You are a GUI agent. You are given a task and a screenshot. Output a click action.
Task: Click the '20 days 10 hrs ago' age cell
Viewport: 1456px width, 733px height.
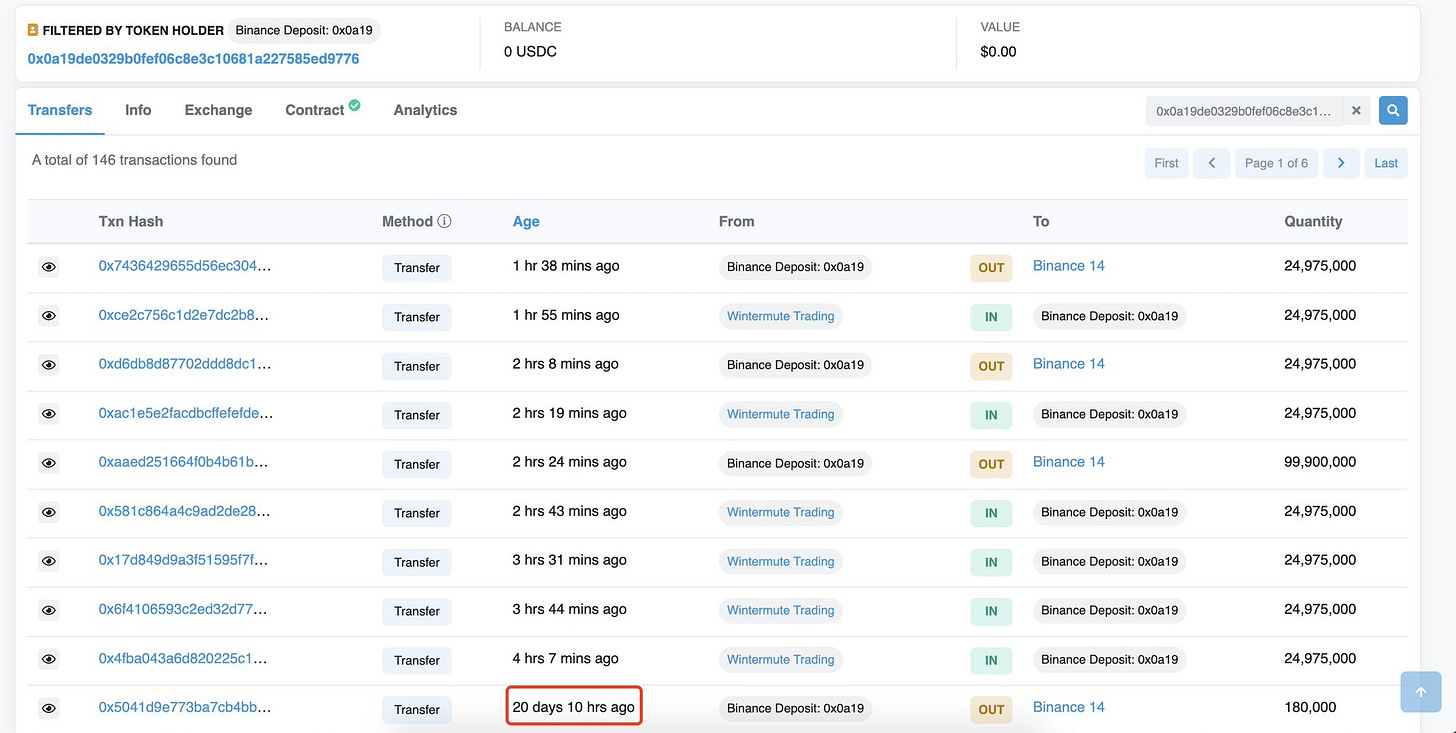[574, 707]
